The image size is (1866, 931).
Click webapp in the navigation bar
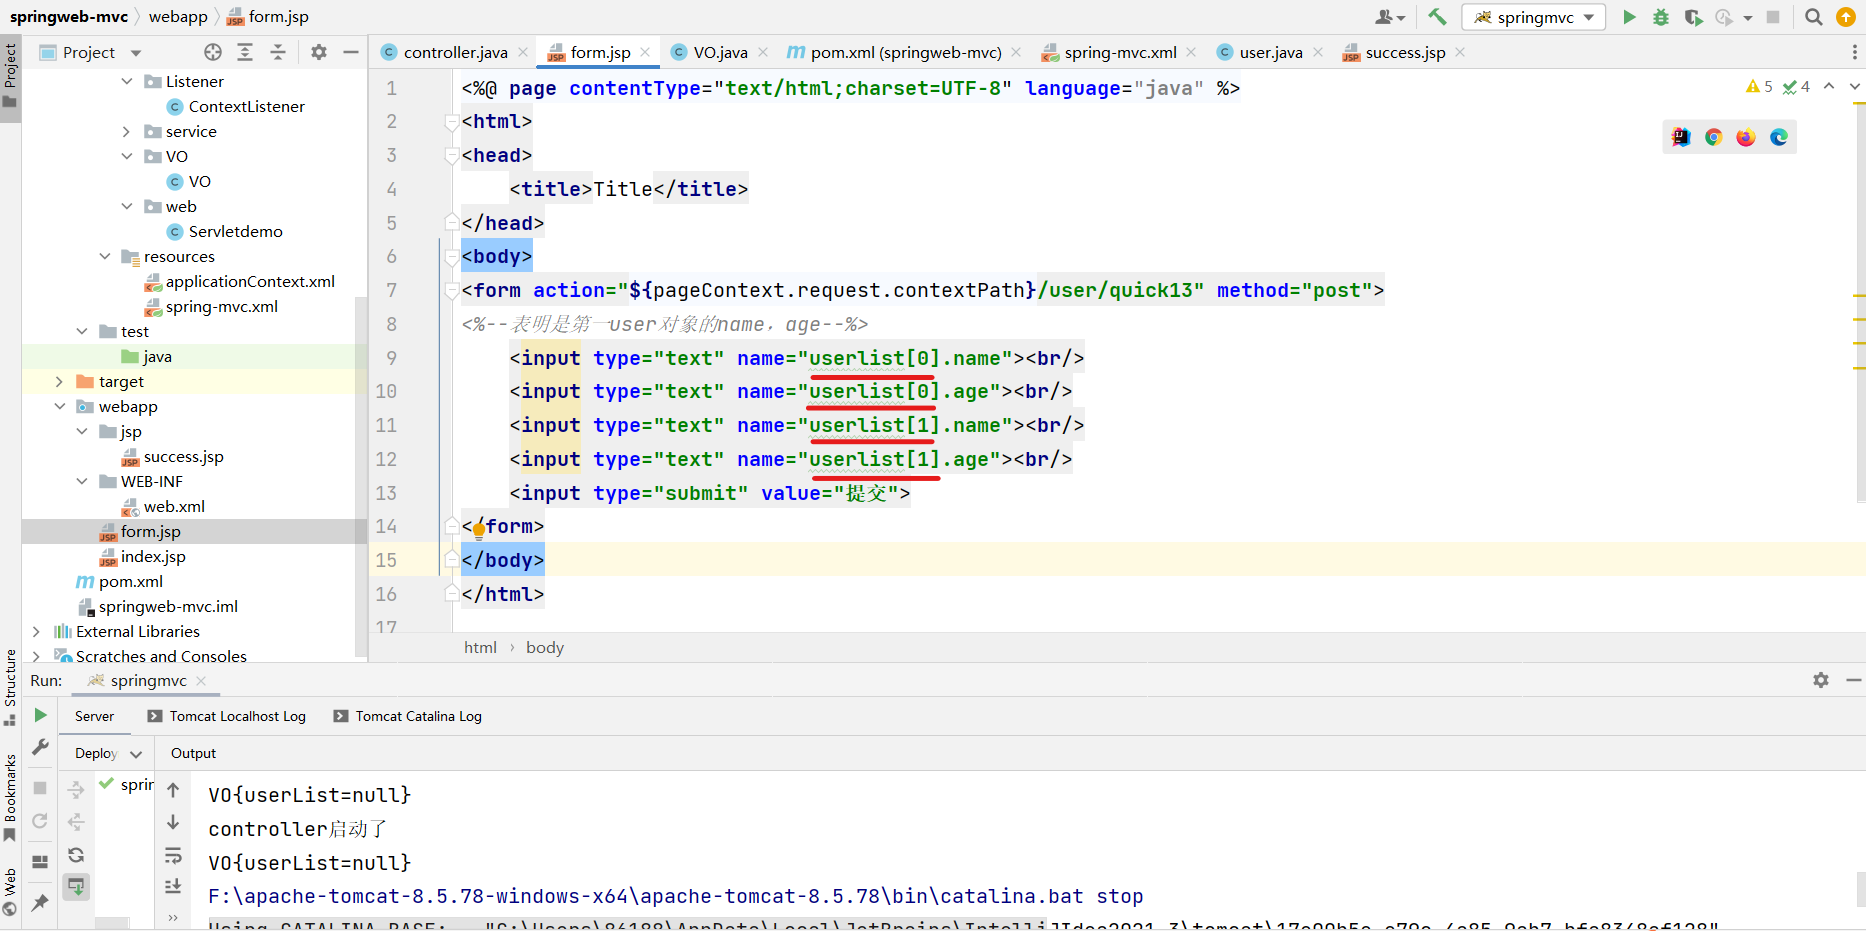[x=178, y=16]
